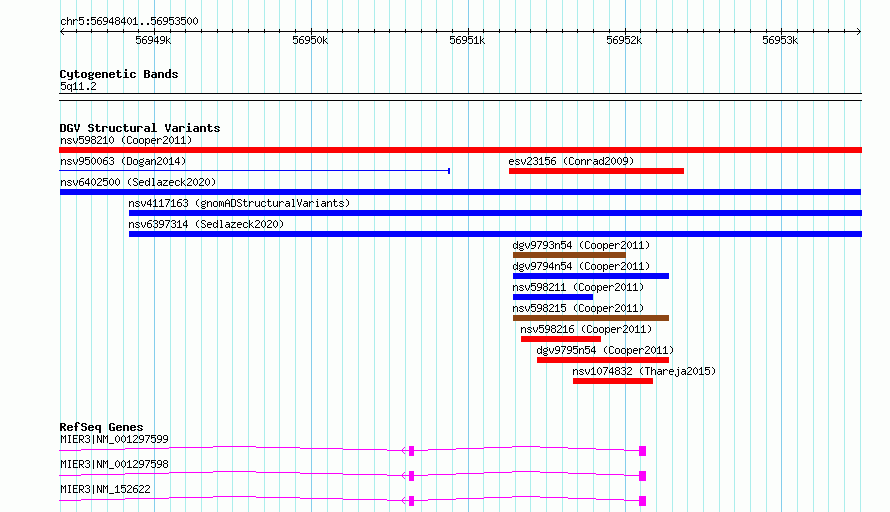Select the nsv598210 (Cooper2011) label
Viewport: 890px width, 512px height.
coord(126,140)
